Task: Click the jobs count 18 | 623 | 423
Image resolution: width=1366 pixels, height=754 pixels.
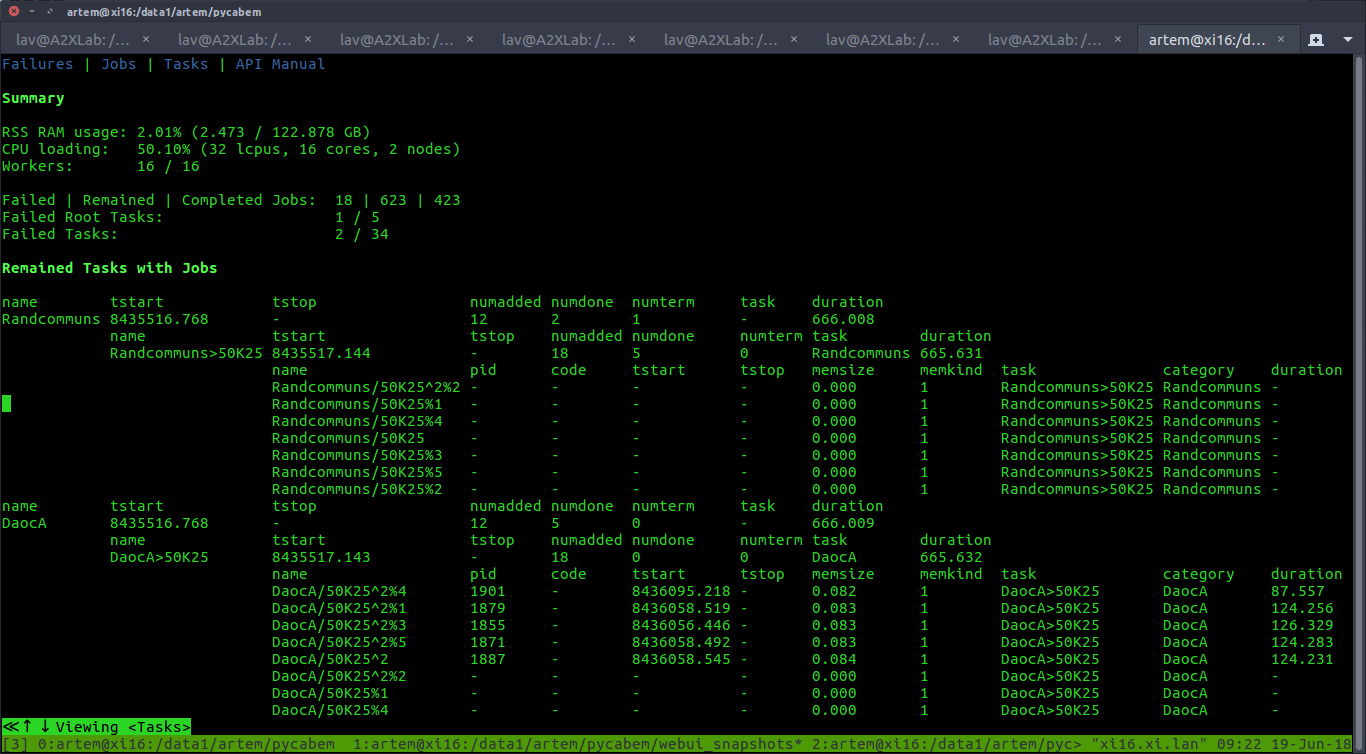Action: [398, 200]
